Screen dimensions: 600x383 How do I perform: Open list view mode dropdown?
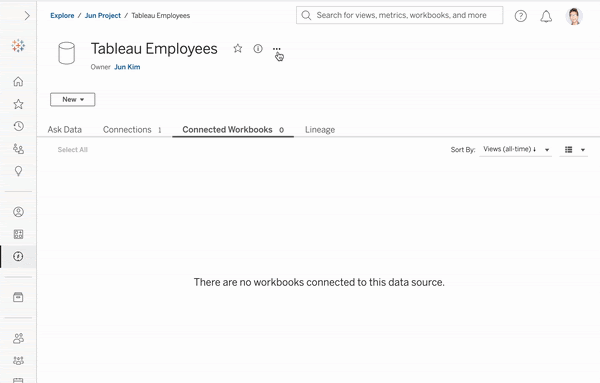[574, 150]
